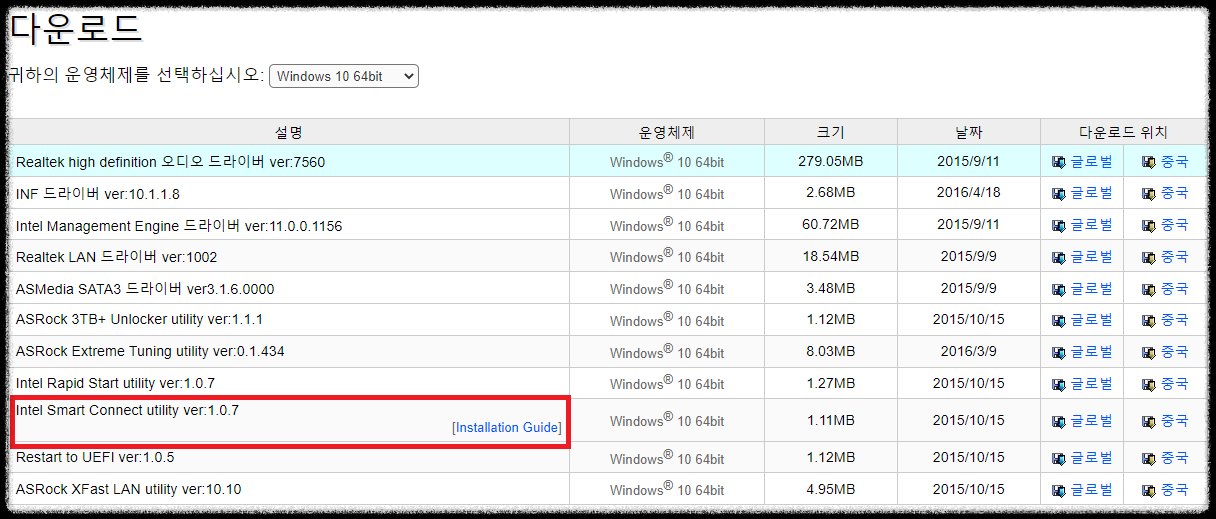
Task: Open the Installation Guide link for Intel Smart Connect
Action: point(507,427)
